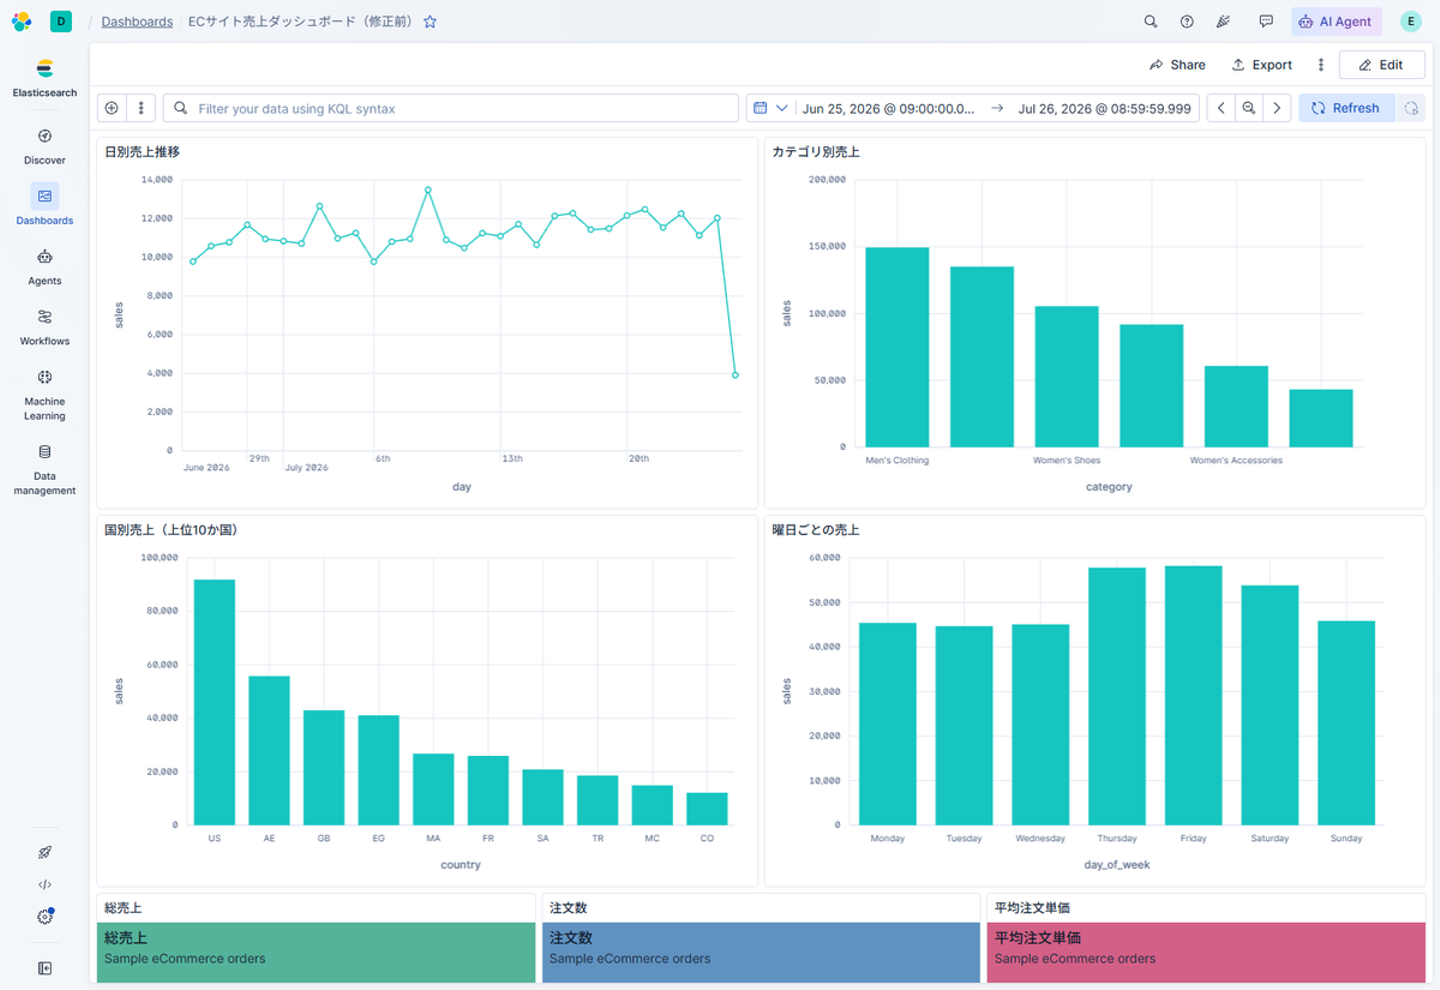1440x990 pixels.
Task: Open the background search icon beside Refresh
Action: [x=1411, y=108]
